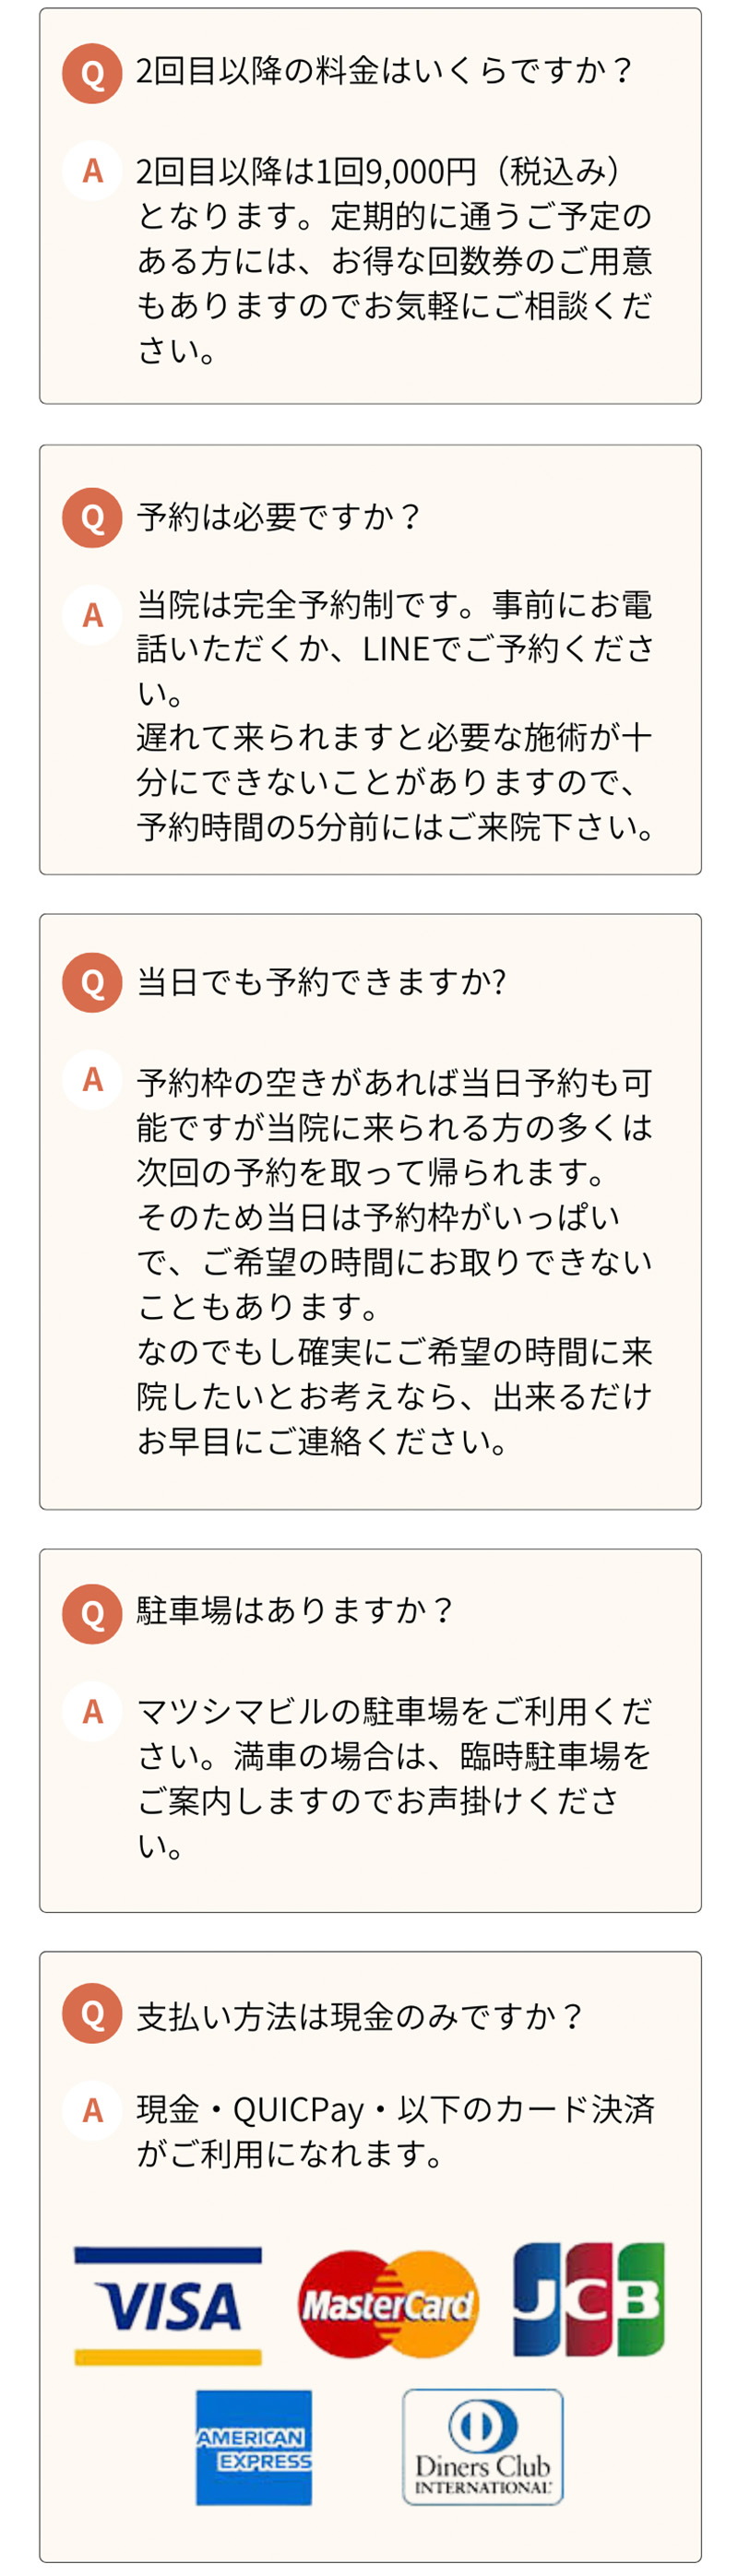Click the answer text about 9,000円 pricing
The height and width of the screenshot is (2576, 738).
[394, 260]
